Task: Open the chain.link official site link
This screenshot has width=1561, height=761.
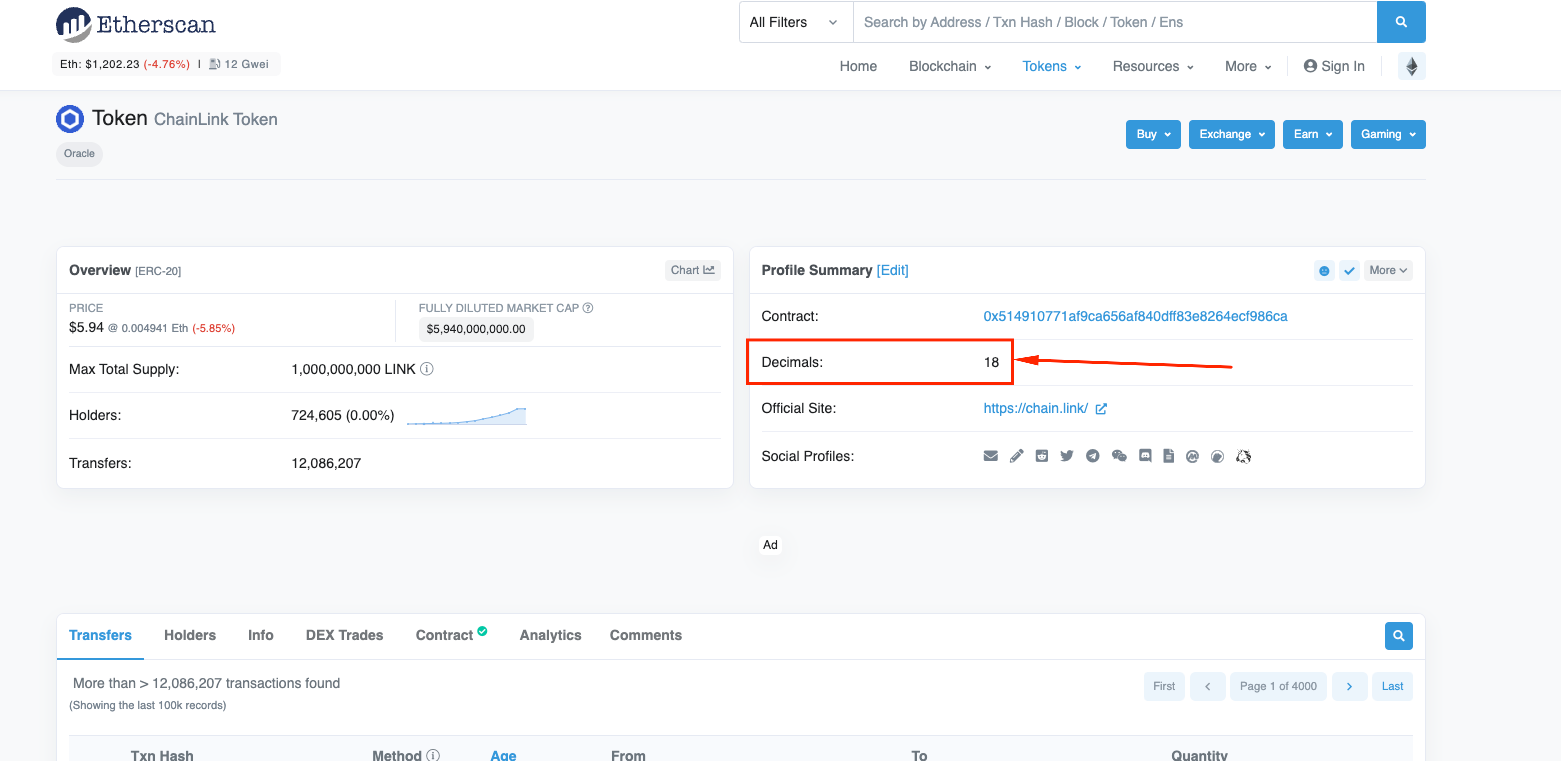Action: click(1035, 408)
